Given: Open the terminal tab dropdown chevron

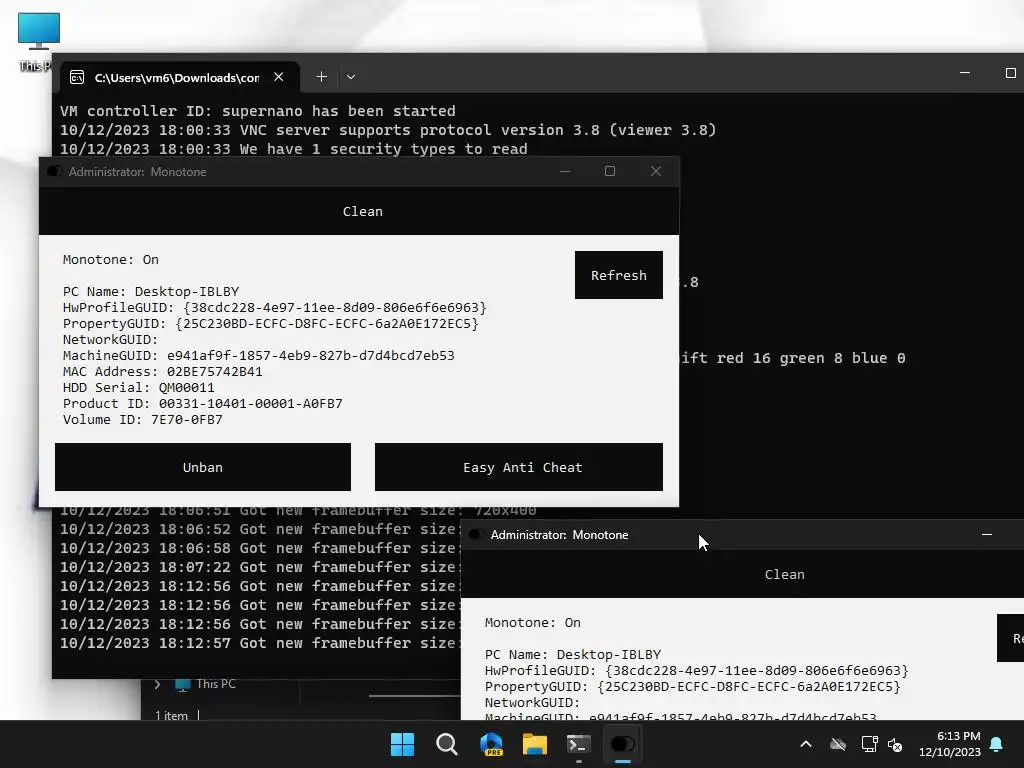Looking at the screenshot, I should (351, 77).
